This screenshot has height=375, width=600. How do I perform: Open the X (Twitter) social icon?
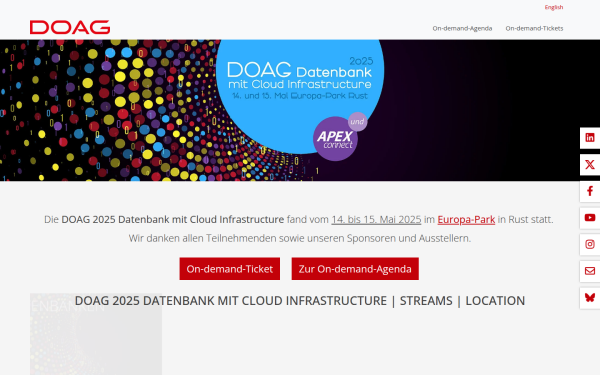590,165
